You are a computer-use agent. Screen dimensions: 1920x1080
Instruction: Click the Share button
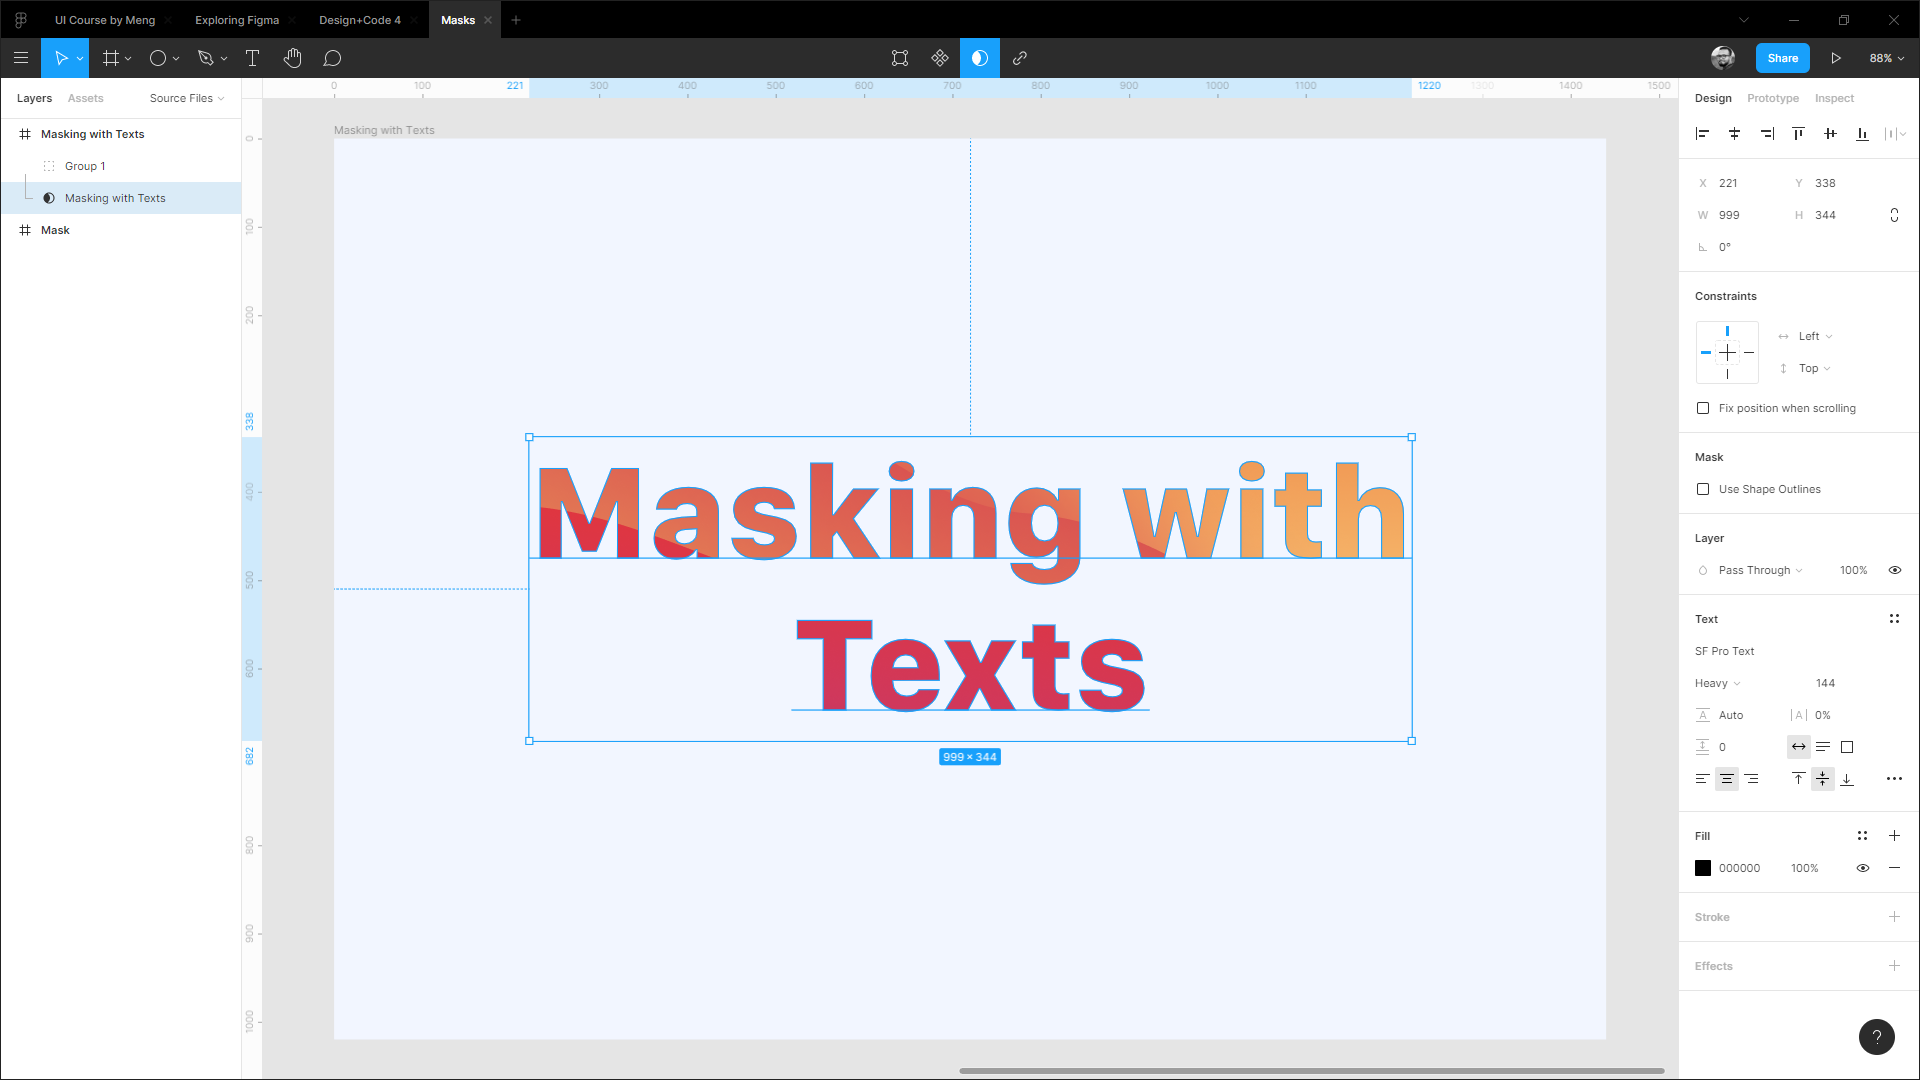coord(1782,58)
